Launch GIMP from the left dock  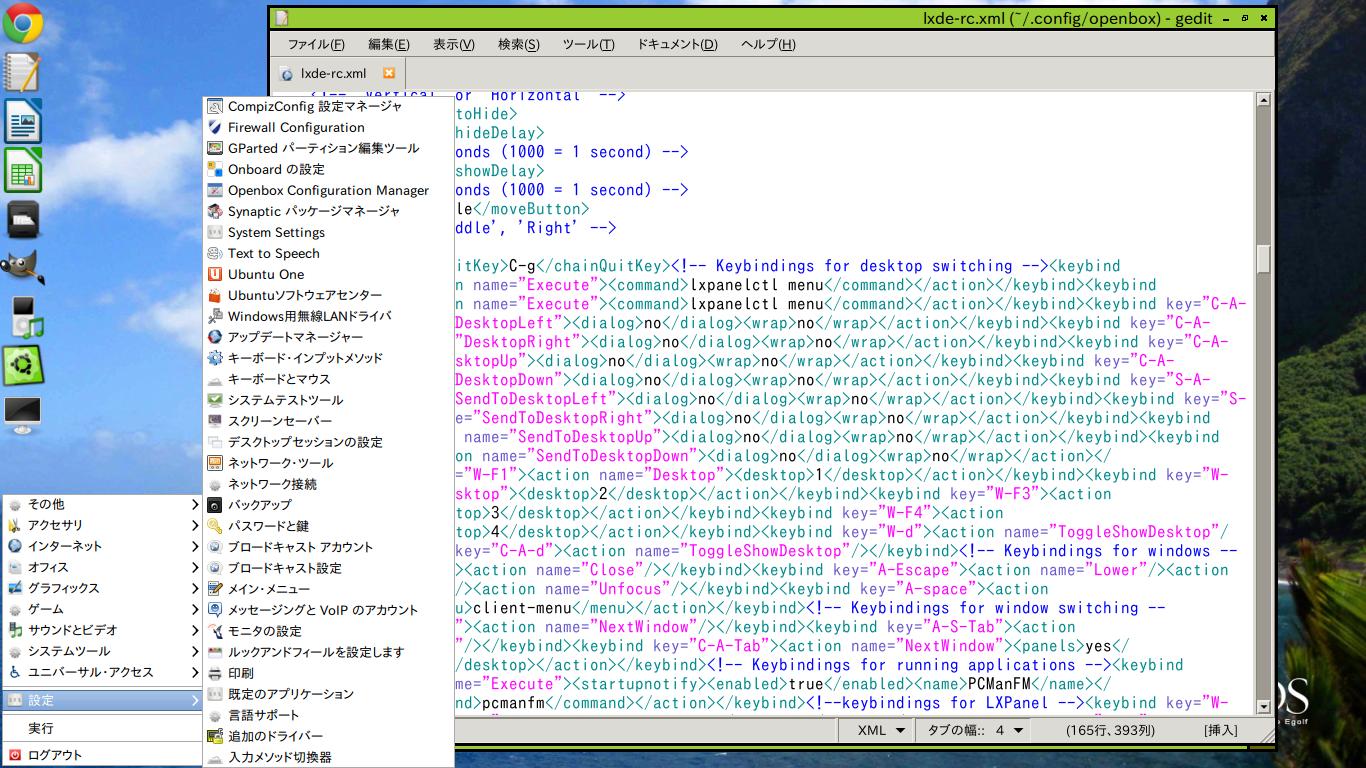tap(22, 266)
